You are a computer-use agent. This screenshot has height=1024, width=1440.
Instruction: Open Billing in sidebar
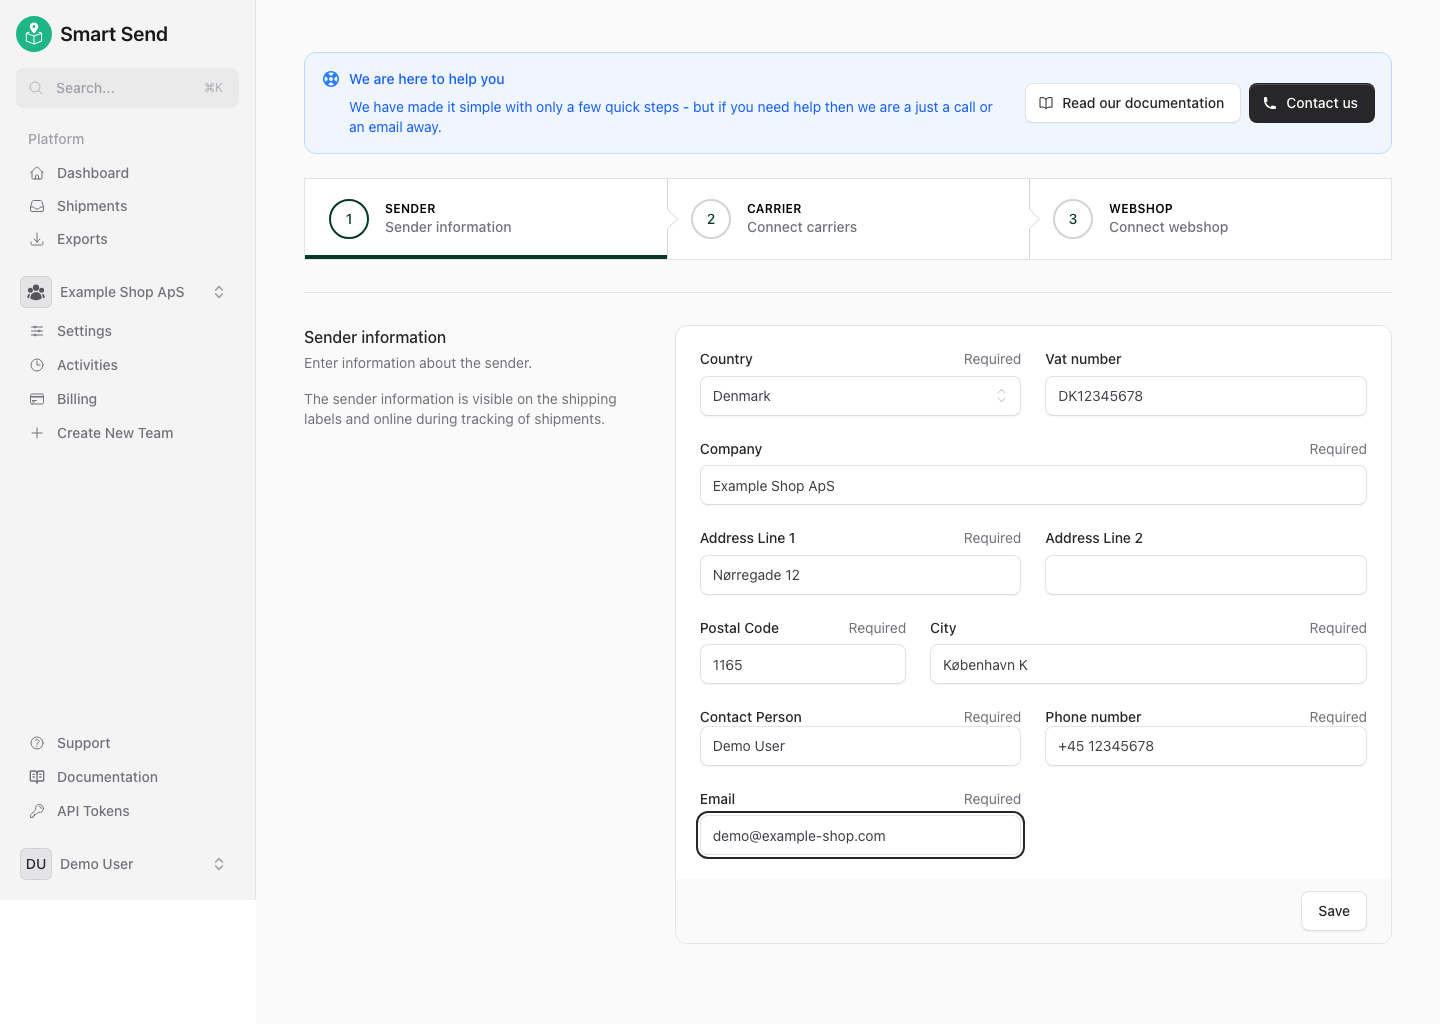(x=128, y=399)
